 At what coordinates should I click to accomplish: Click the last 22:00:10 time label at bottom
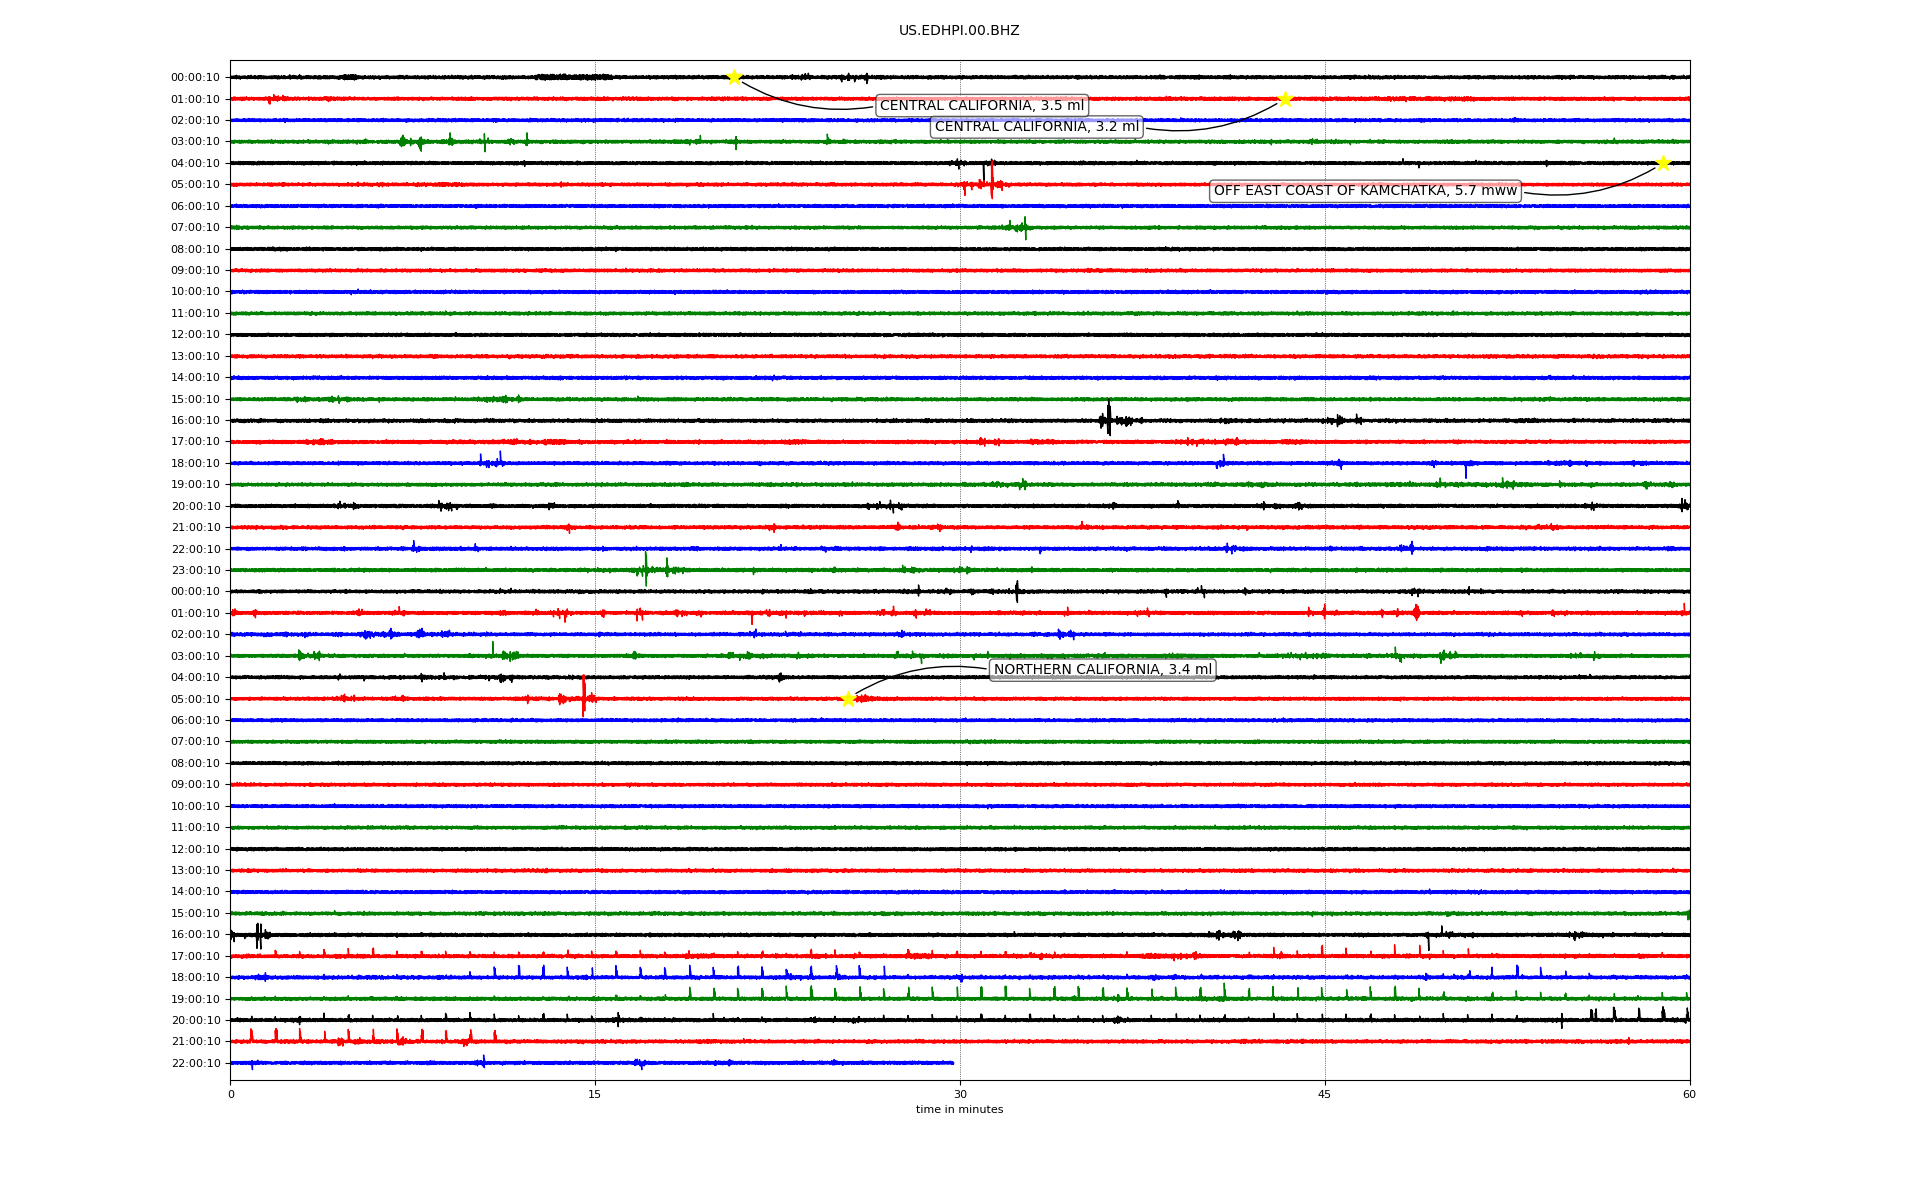click(195, 1064)
